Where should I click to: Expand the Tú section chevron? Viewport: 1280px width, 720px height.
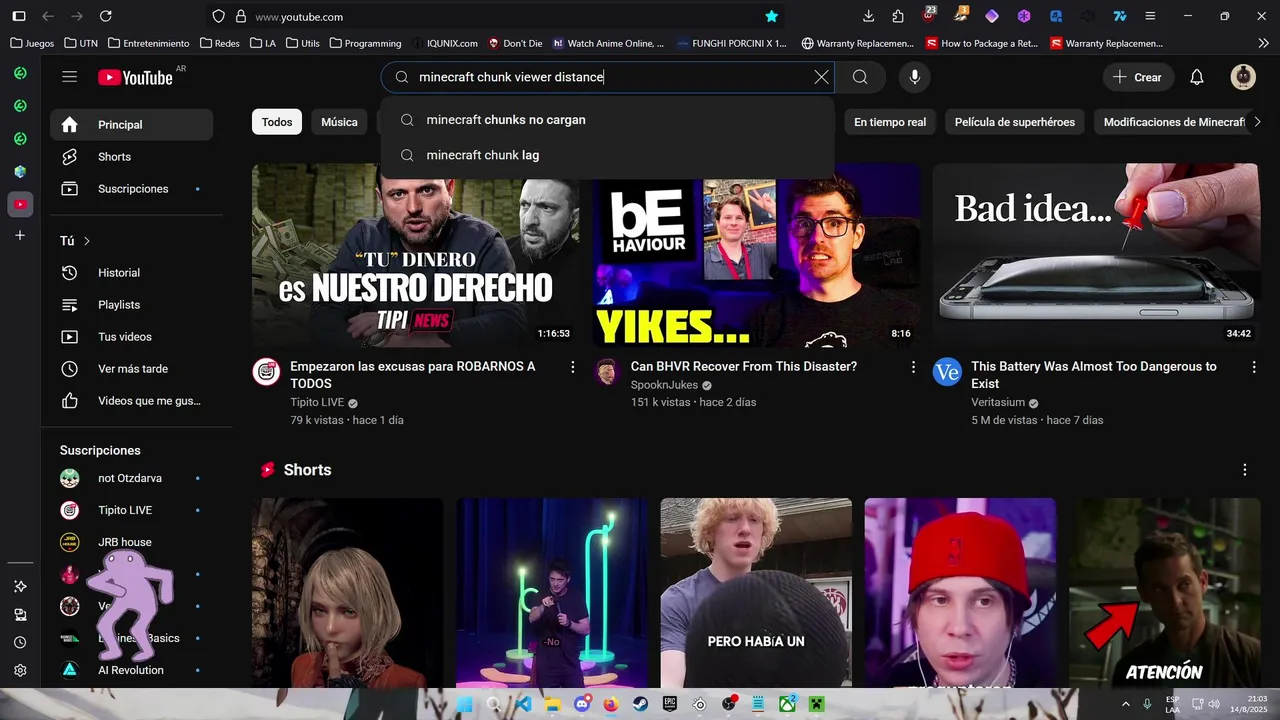(x=87, y=241)
